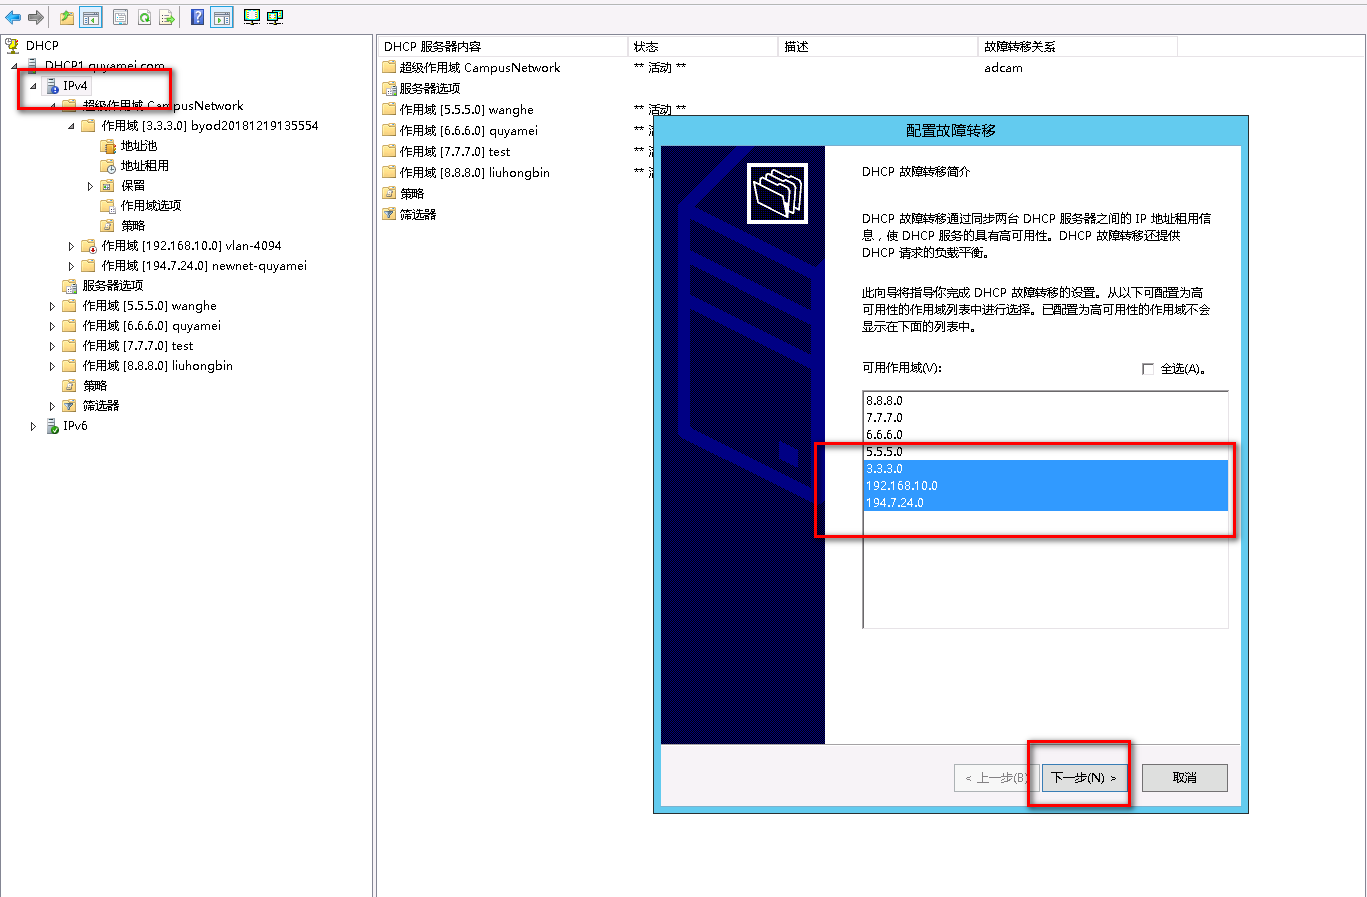Click the blue Back arrow in toolbar

(13, 17)
